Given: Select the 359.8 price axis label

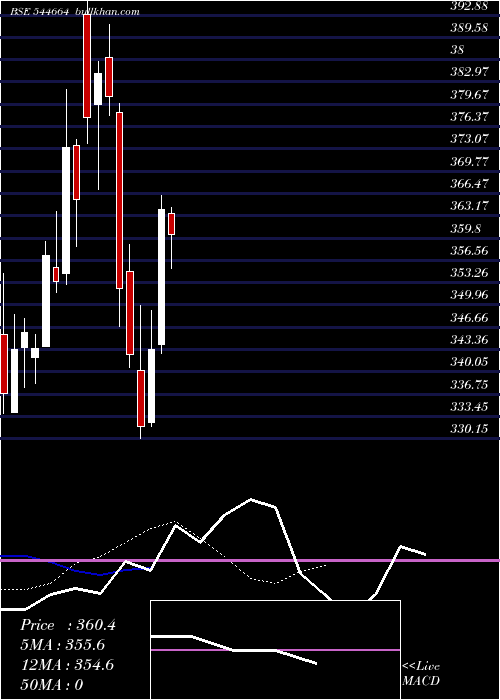Looking at the screenshot, I should point(465,229).
